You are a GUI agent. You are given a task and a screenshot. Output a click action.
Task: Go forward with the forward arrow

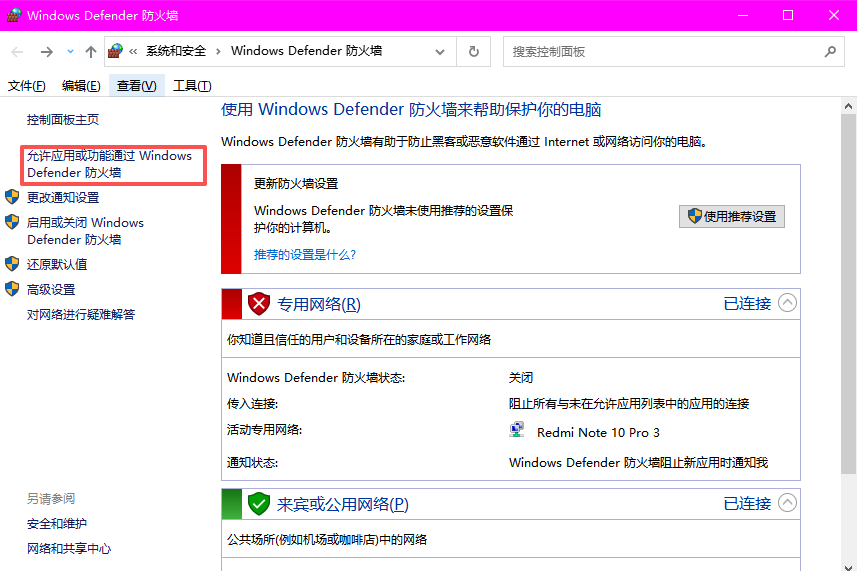coord(47,52)
